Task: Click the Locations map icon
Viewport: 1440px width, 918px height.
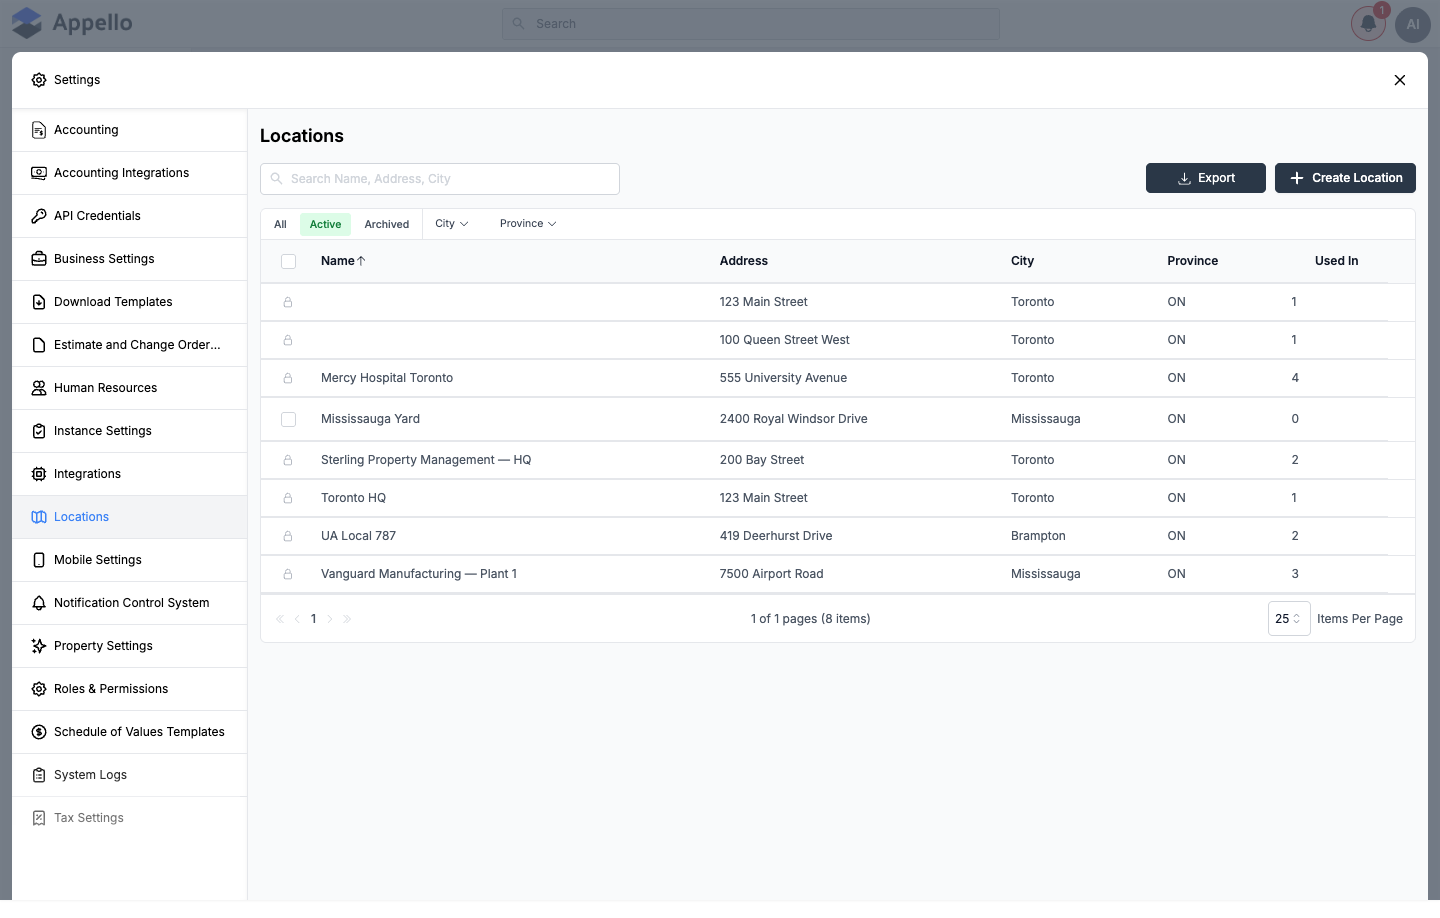Action: [x=39, y=517]
